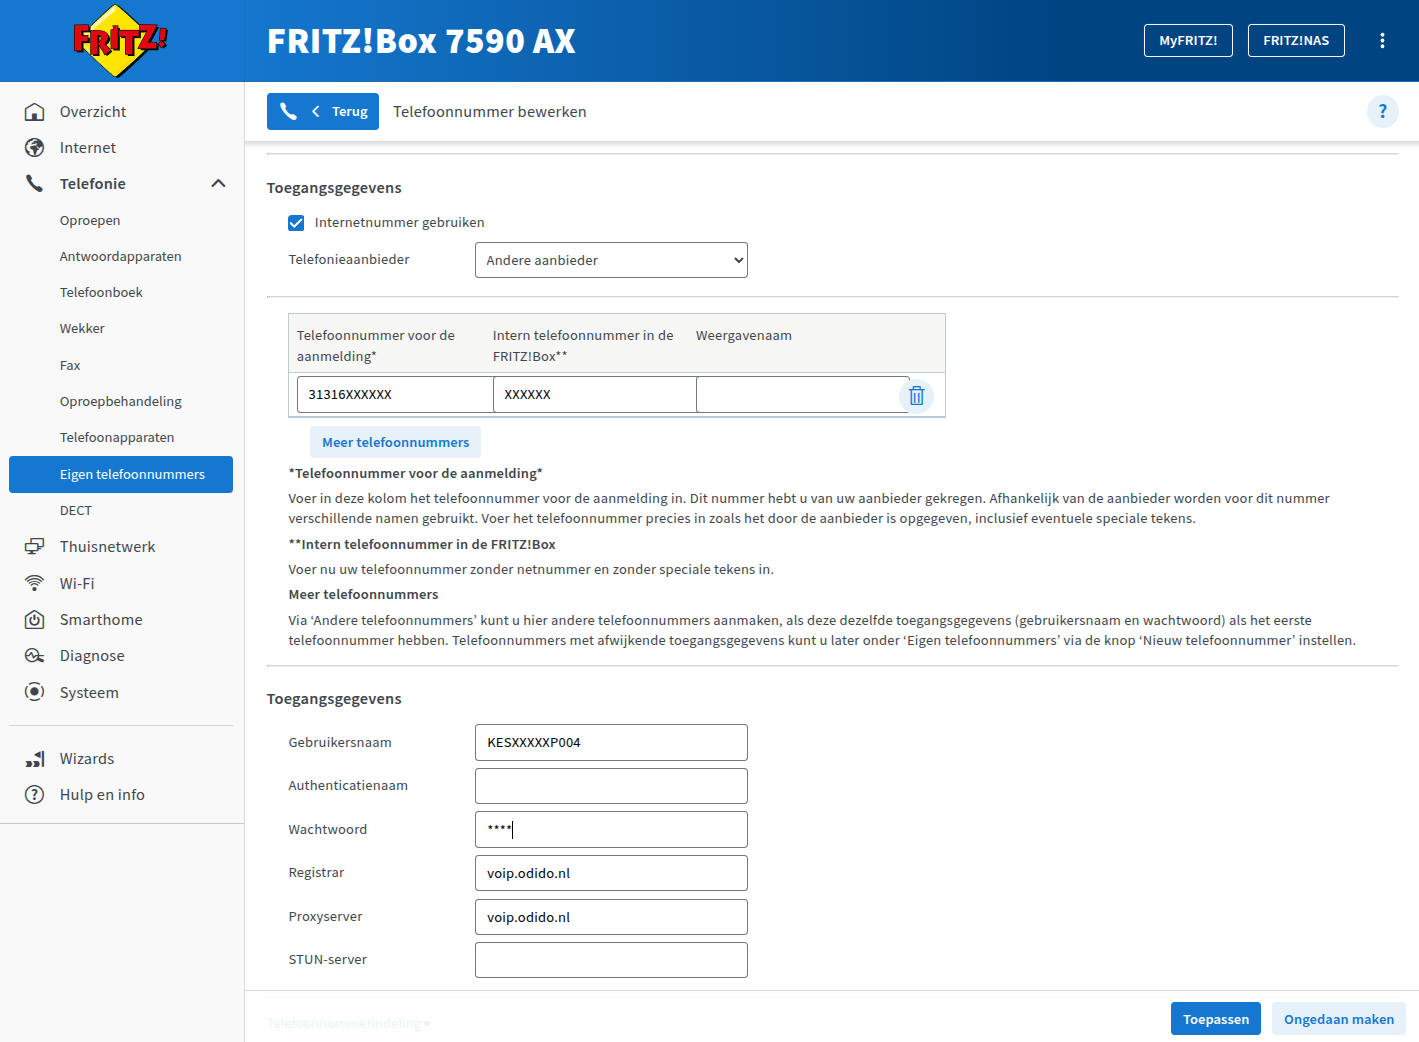The height and width of the screenshot is (1042, 1419).
Task: Click the Diagnose icon in sidebar
Action: [x=34, y=656]
